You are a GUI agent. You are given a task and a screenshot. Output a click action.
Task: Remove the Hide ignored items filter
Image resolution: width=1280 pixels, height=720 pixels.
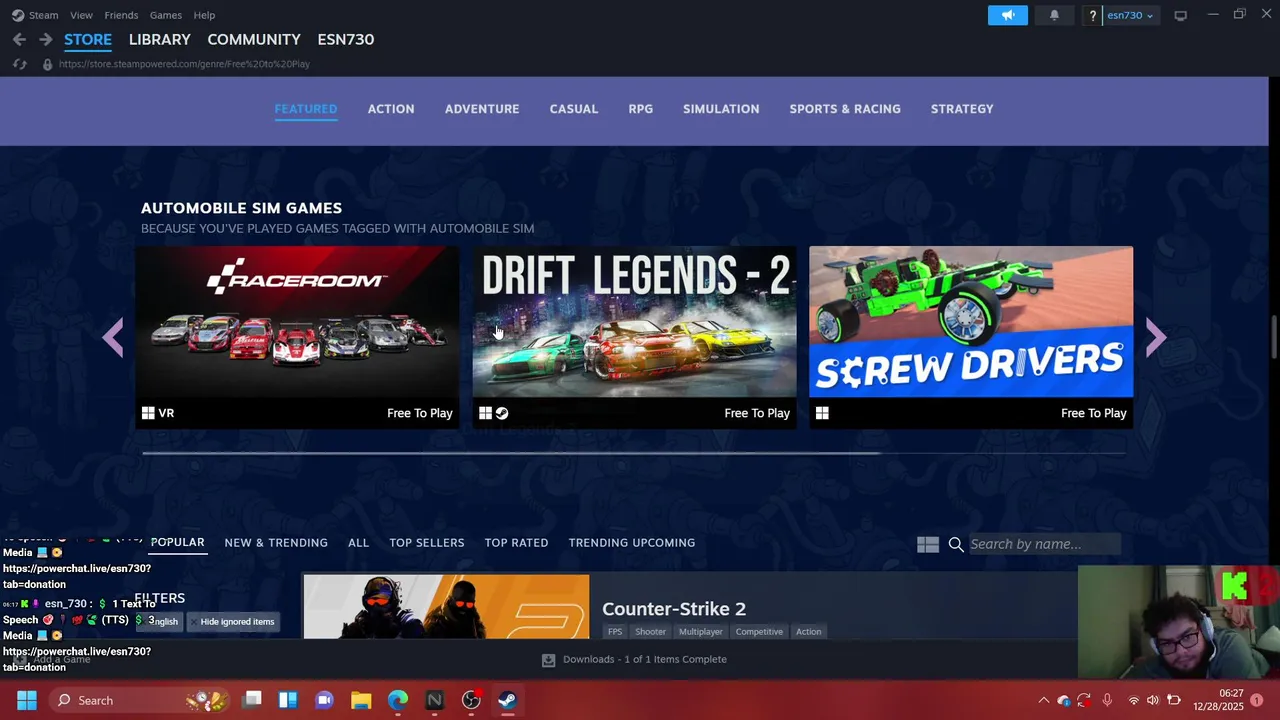pos(231,621)
